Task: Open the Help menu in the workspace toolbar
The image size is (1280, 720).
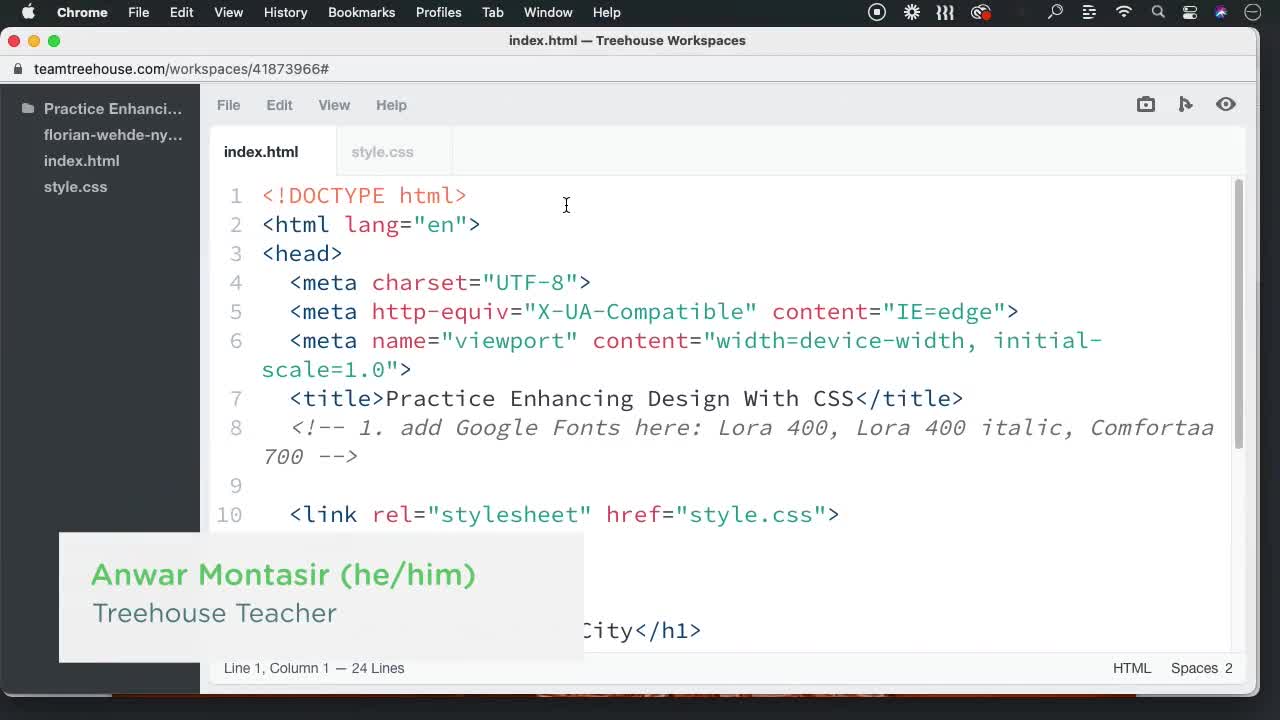Action: tap(391, 105)
